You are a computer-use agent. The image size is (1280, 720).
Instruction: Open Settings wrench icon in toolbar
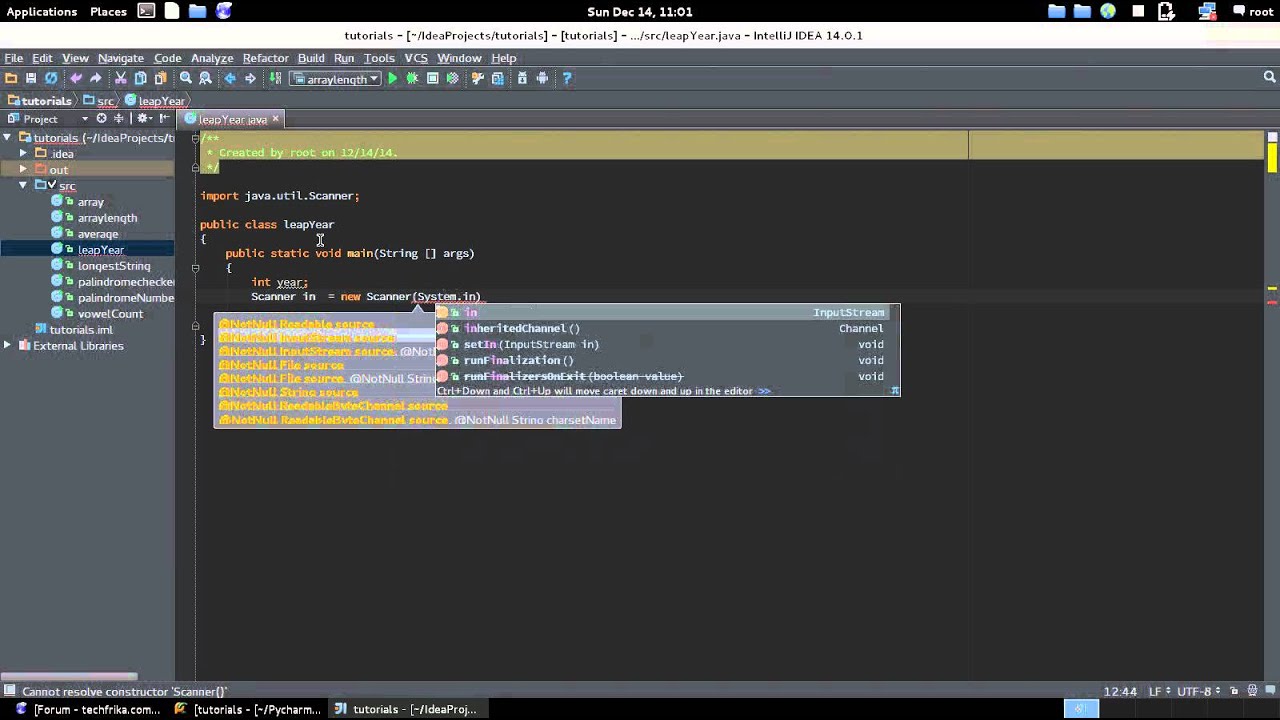pos(478,78)
